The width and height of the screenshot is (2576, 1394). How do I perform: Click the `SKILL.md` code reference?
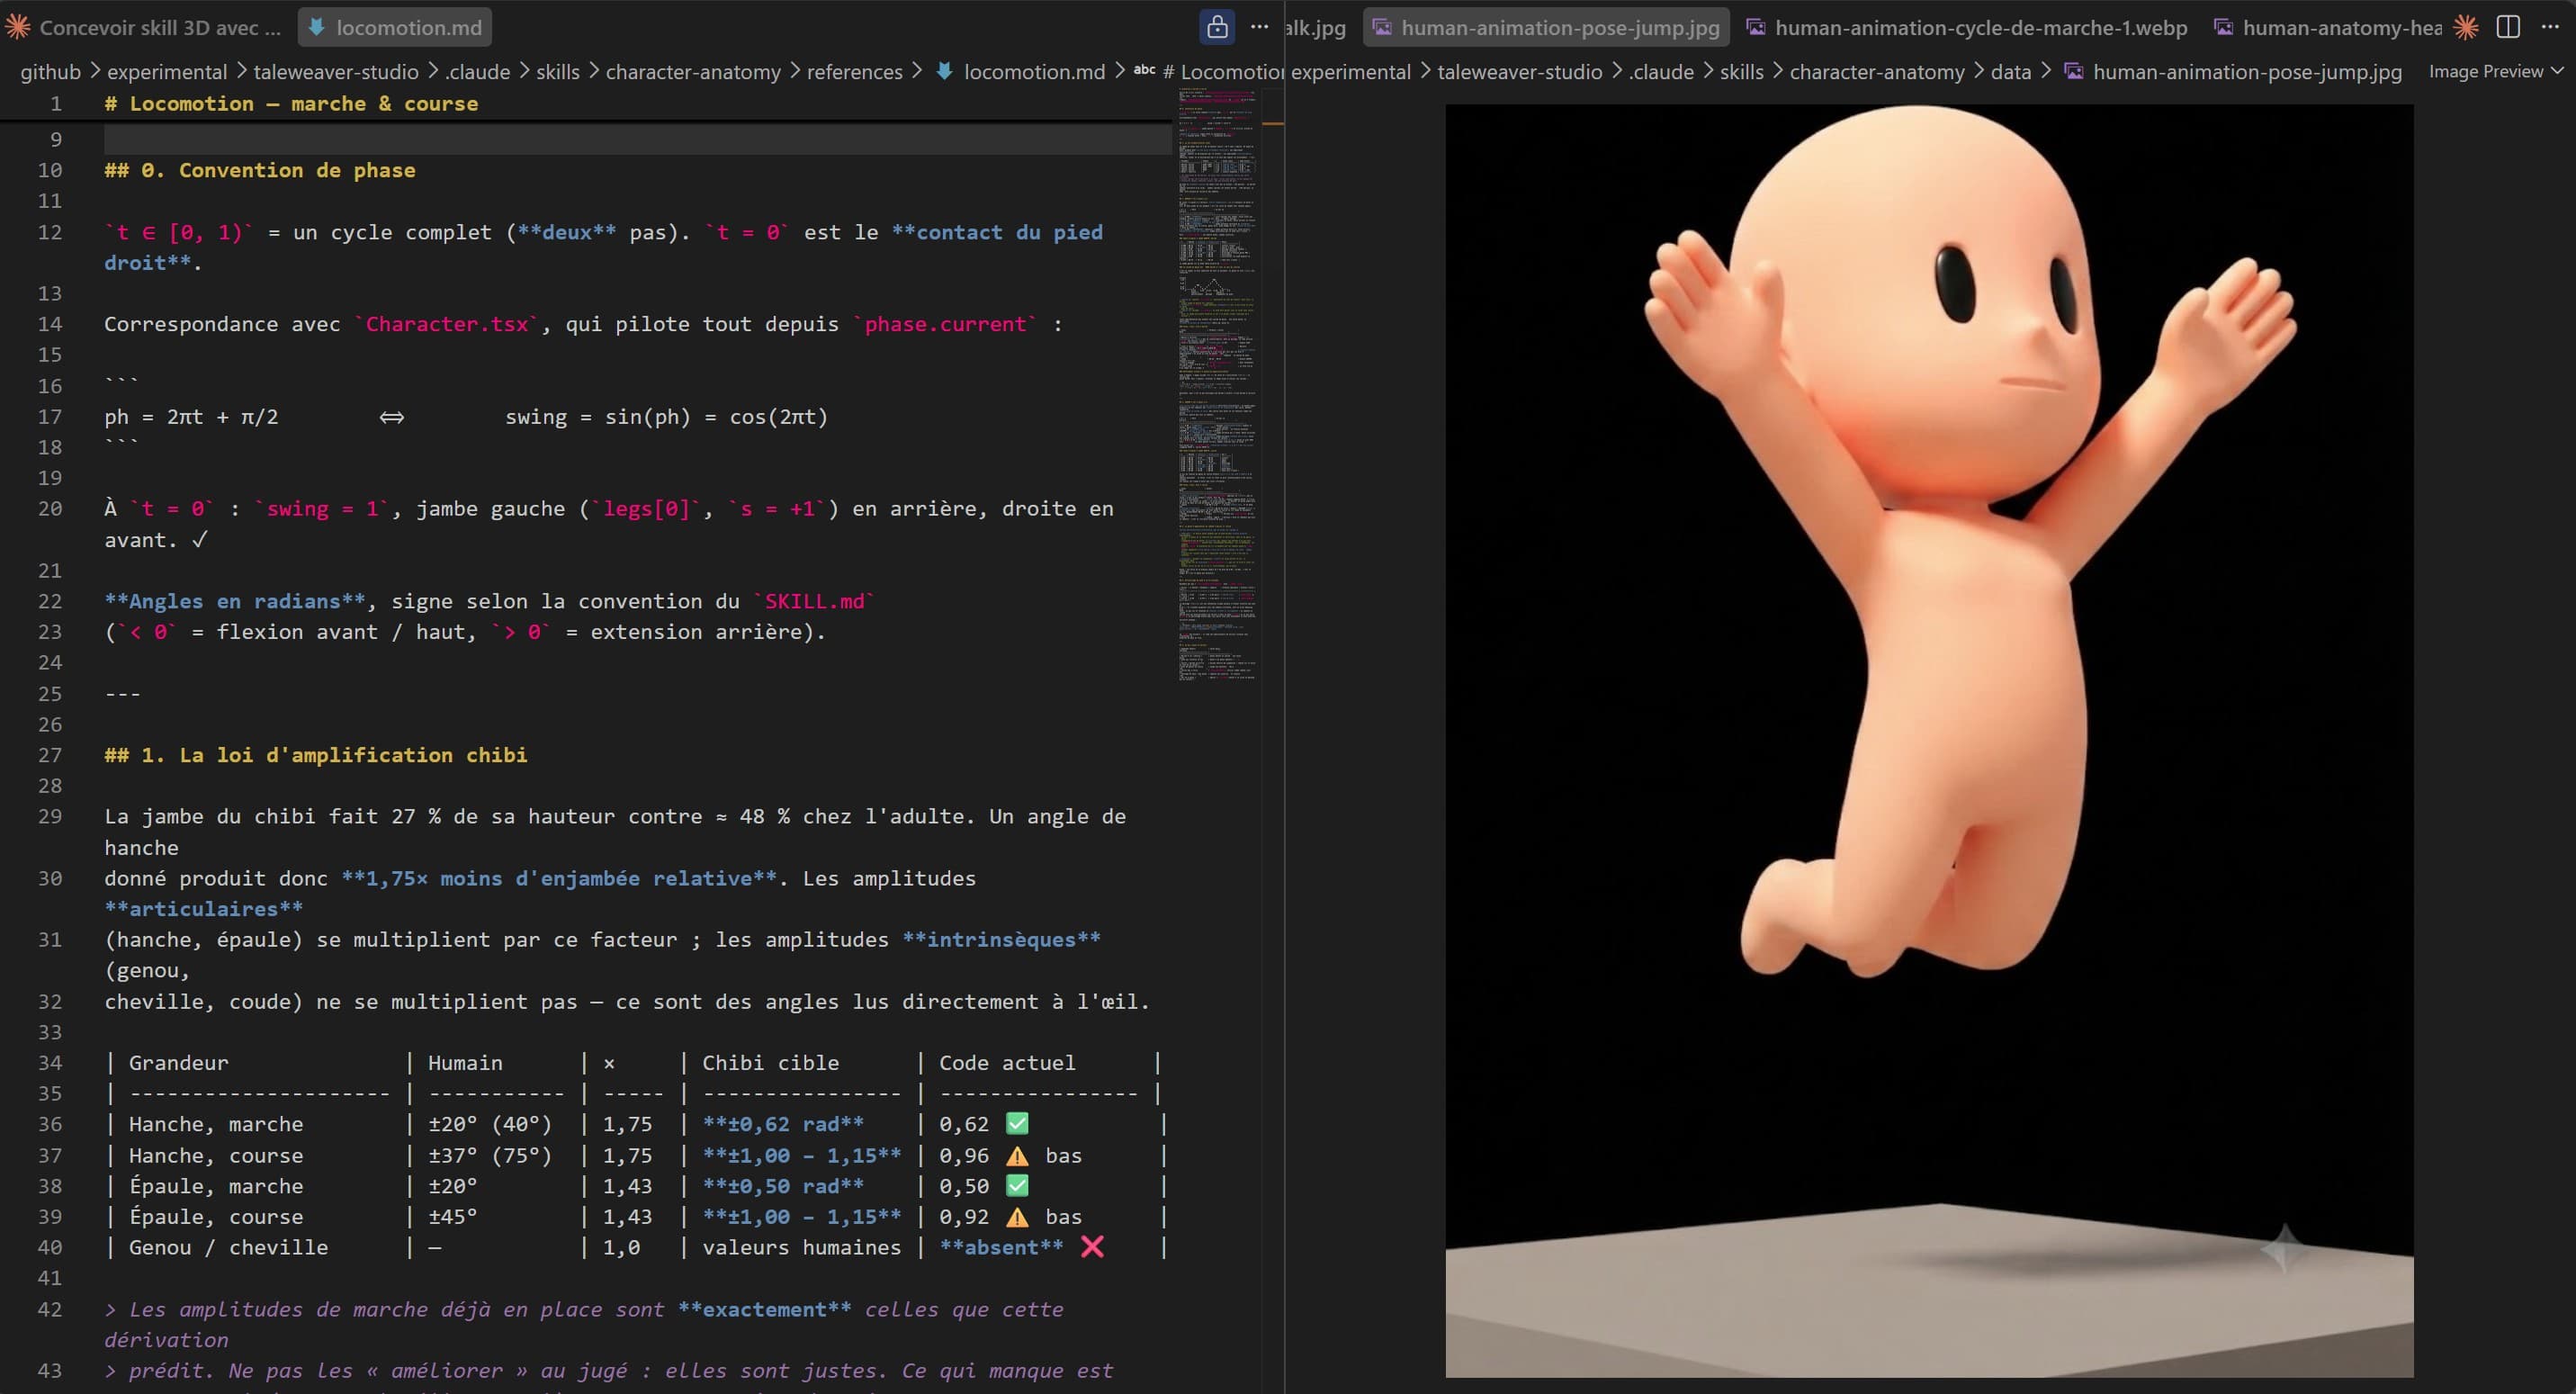coord(814,601)
